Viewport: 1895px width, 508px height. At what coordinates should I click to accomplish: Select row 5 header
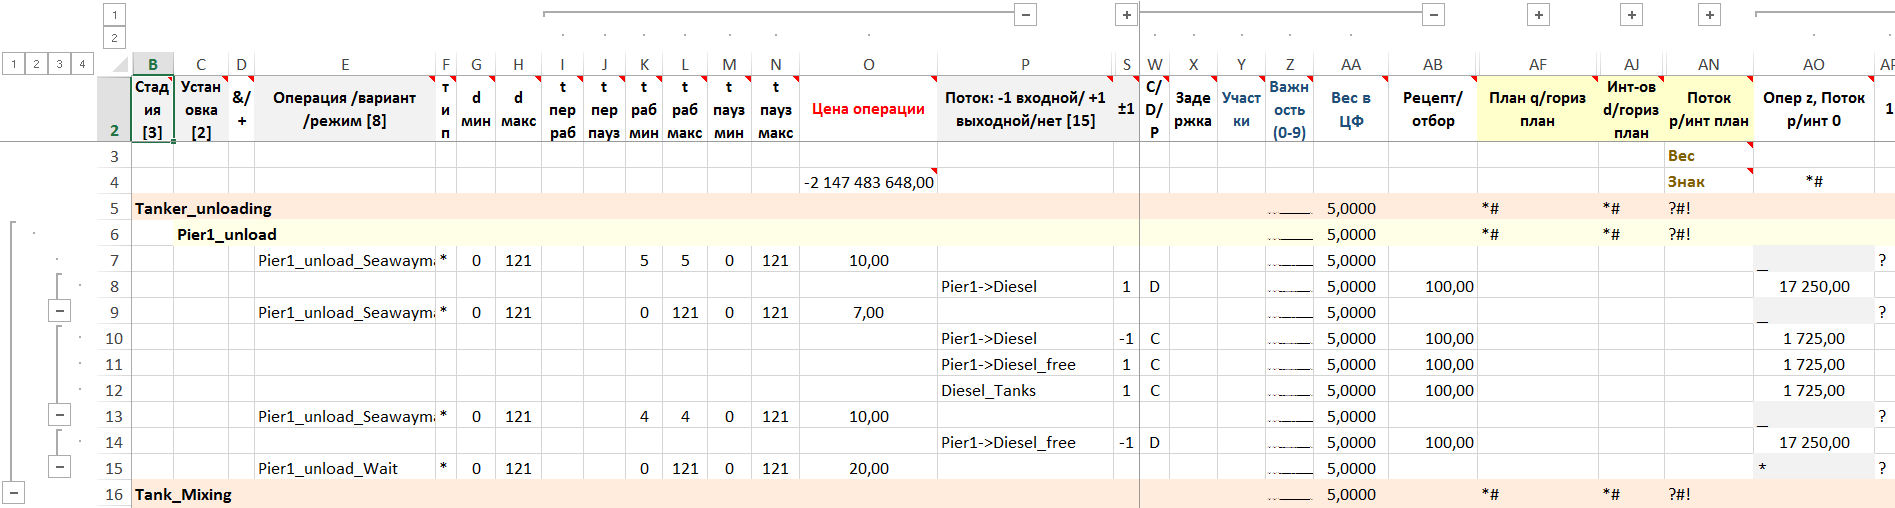(114, 208)
